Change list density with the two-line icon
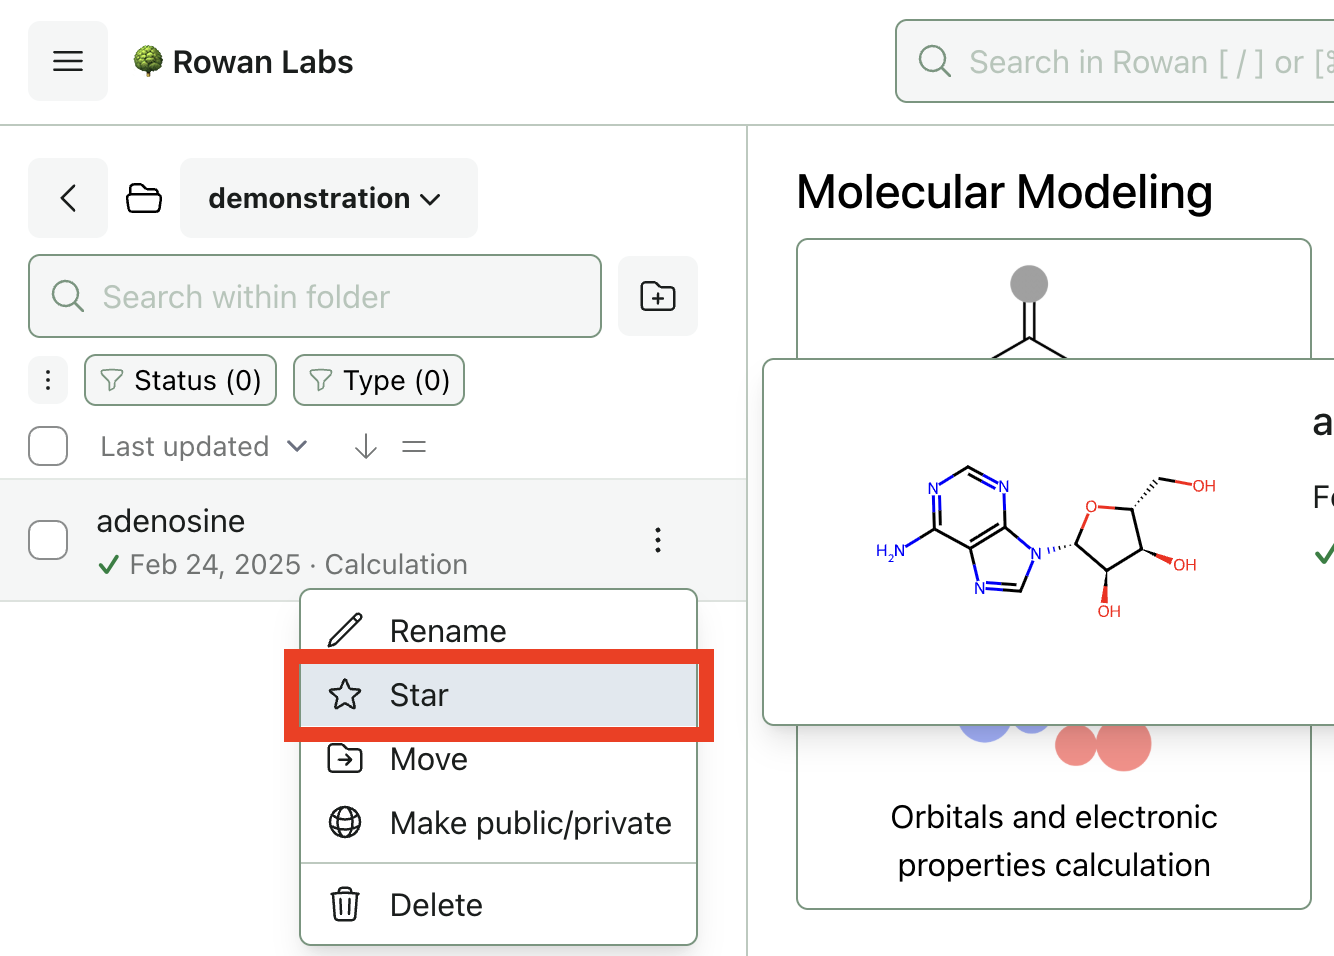Image resolution: width=1334 pixels, height=956 pixels. pyautogui.click(x=414, y=446)
